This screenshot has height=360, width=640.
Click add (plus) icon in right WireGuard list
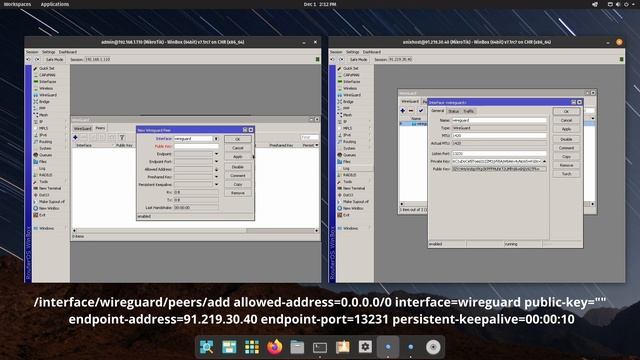(x=403, y=111)
